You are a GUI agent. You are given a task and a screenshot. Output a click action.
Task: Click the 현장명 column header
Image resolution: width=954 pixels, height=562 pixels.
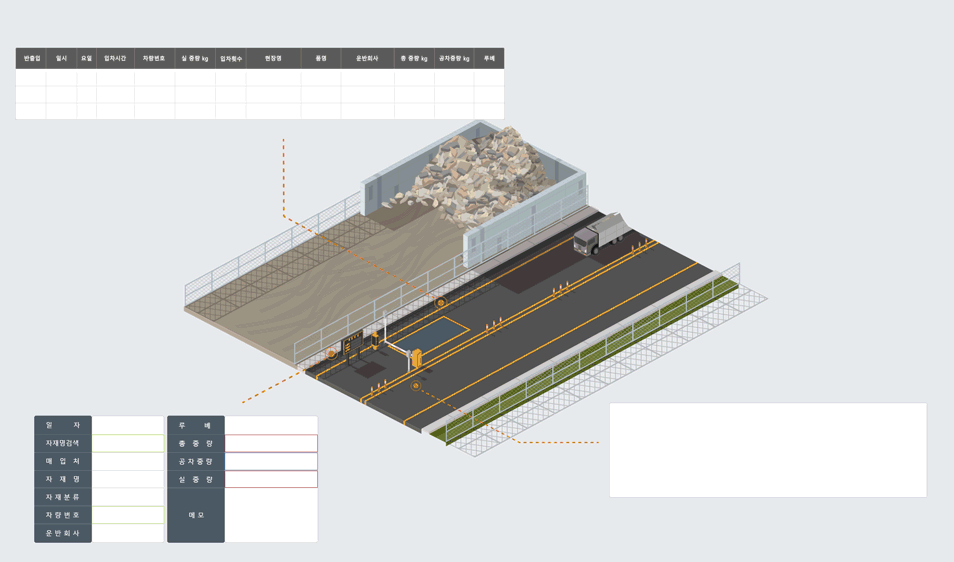coord(273,59)
